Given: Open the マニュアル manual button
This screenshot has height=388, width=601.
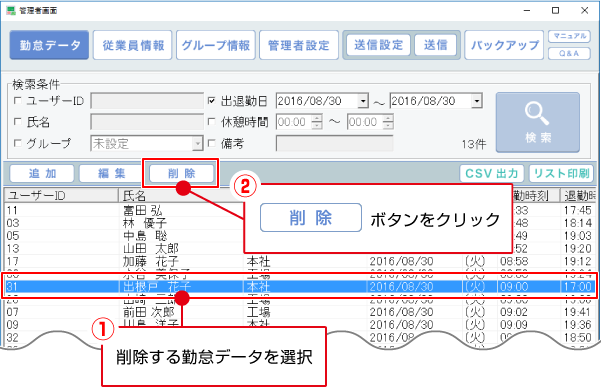Looking at the screenshot, I should pyautogui.click(x=569, y=36).
